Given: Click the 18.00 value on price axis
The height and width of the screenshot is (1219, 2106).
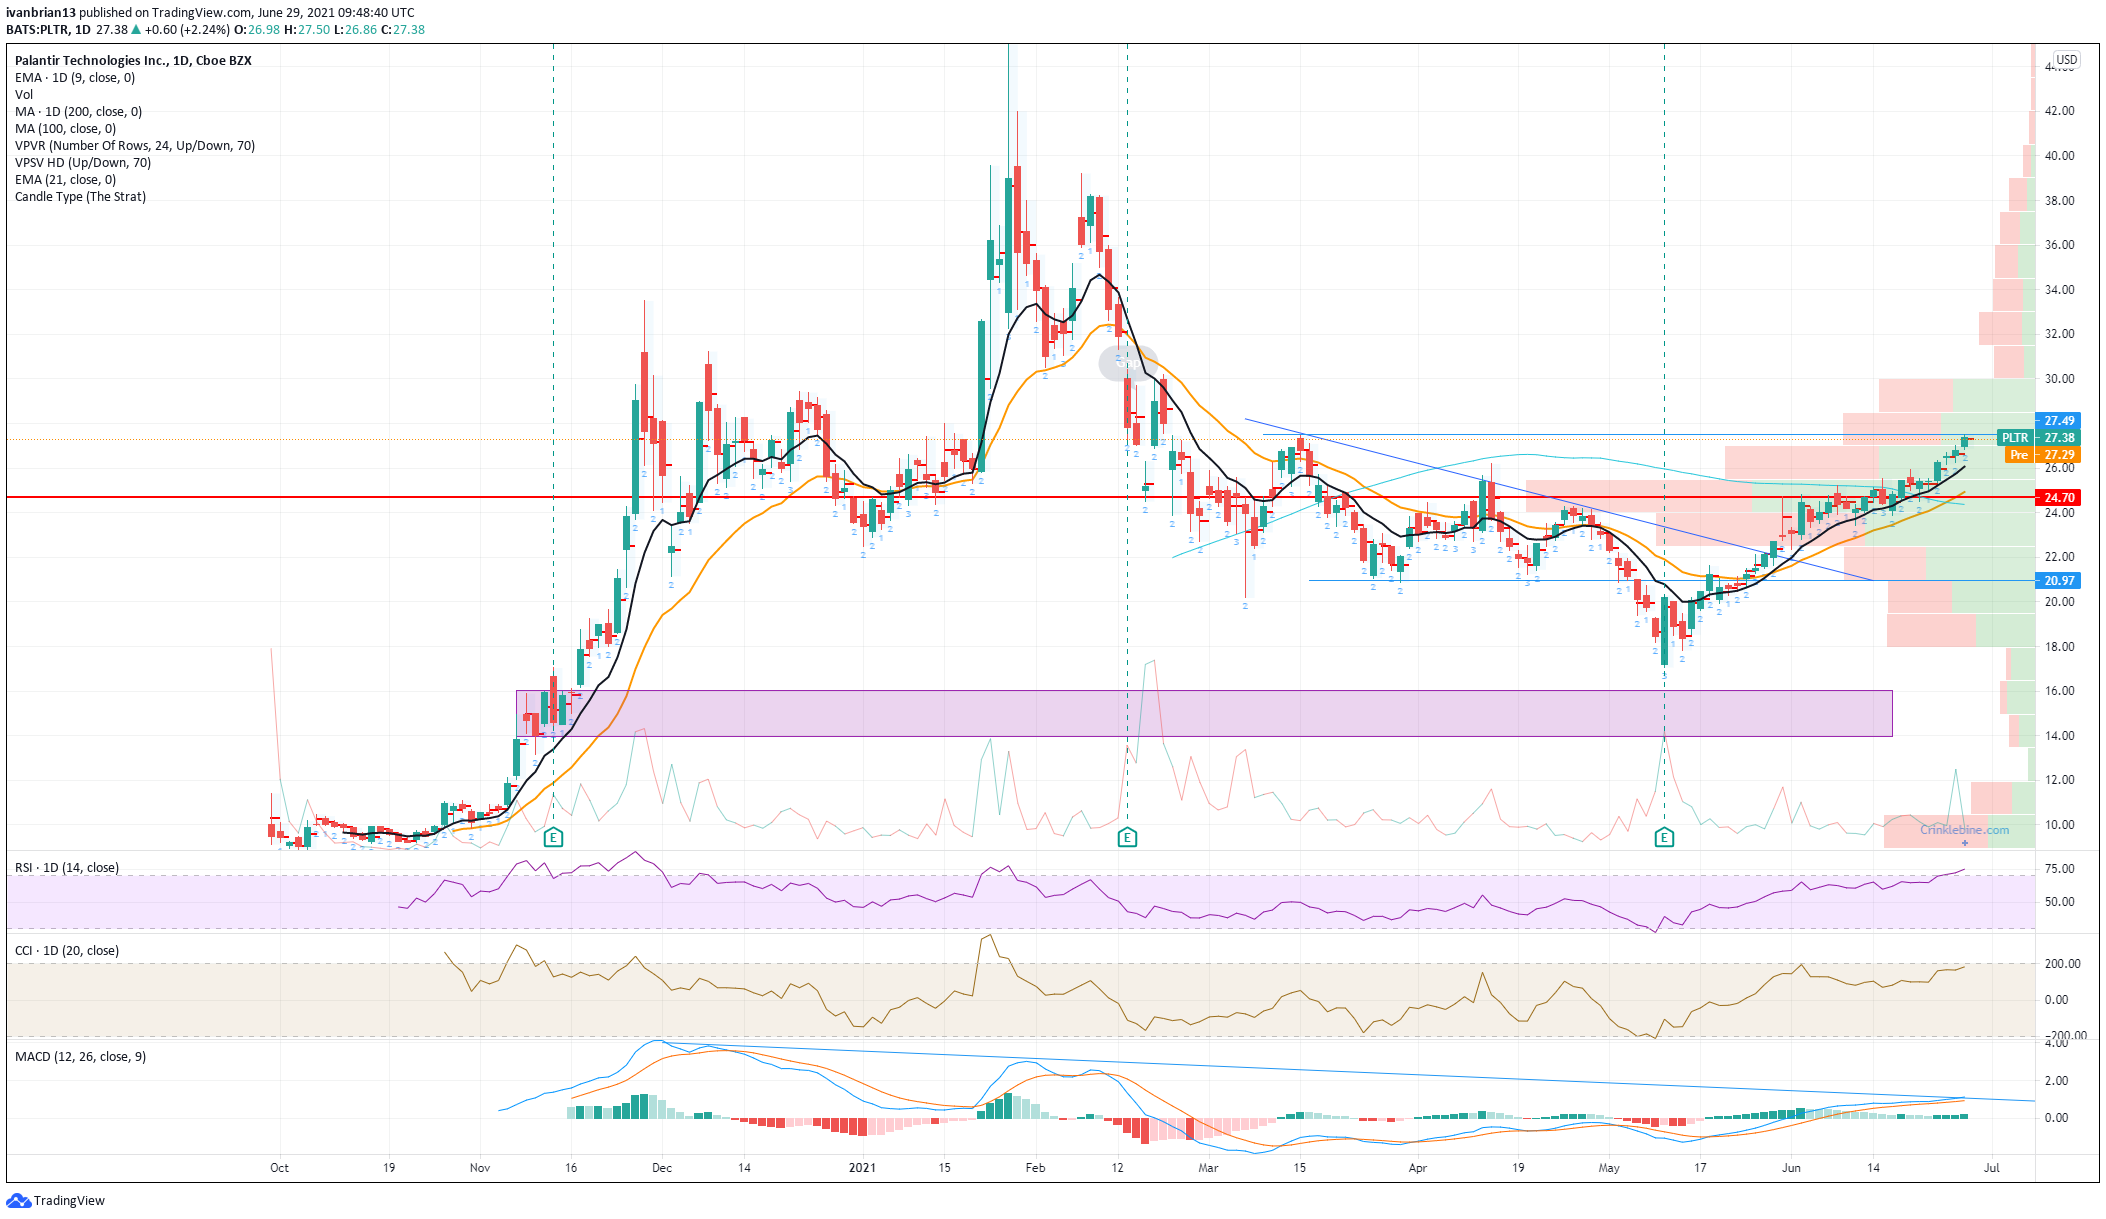Looking at the screenshot, I should pyautogui.click(x=2059, y=647).
